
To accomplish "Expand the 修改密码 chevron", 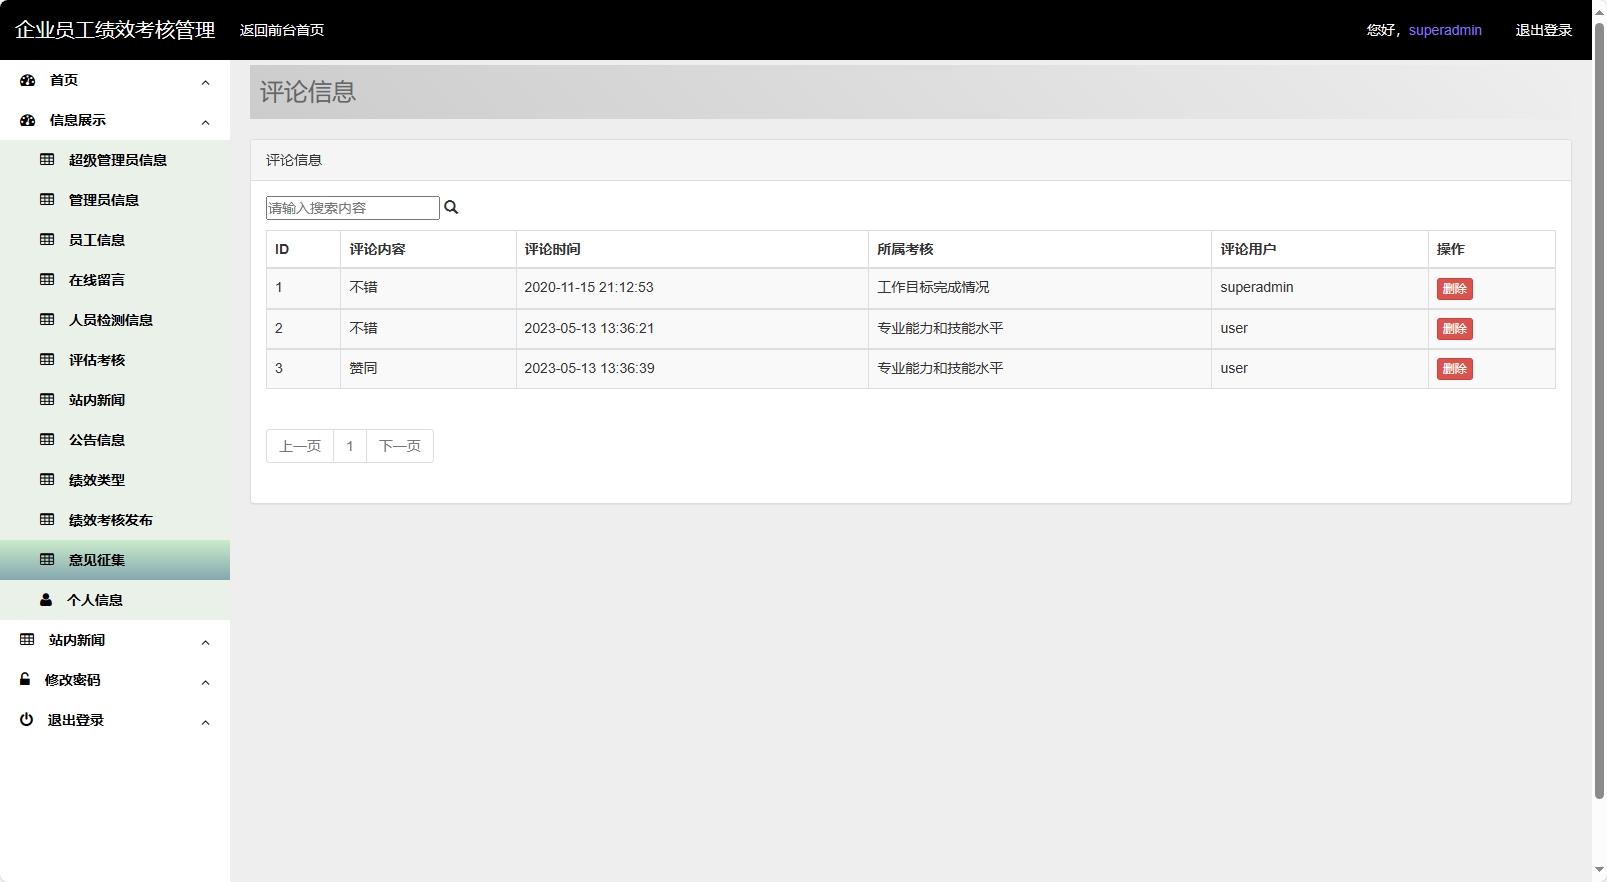I will [205, 682].
